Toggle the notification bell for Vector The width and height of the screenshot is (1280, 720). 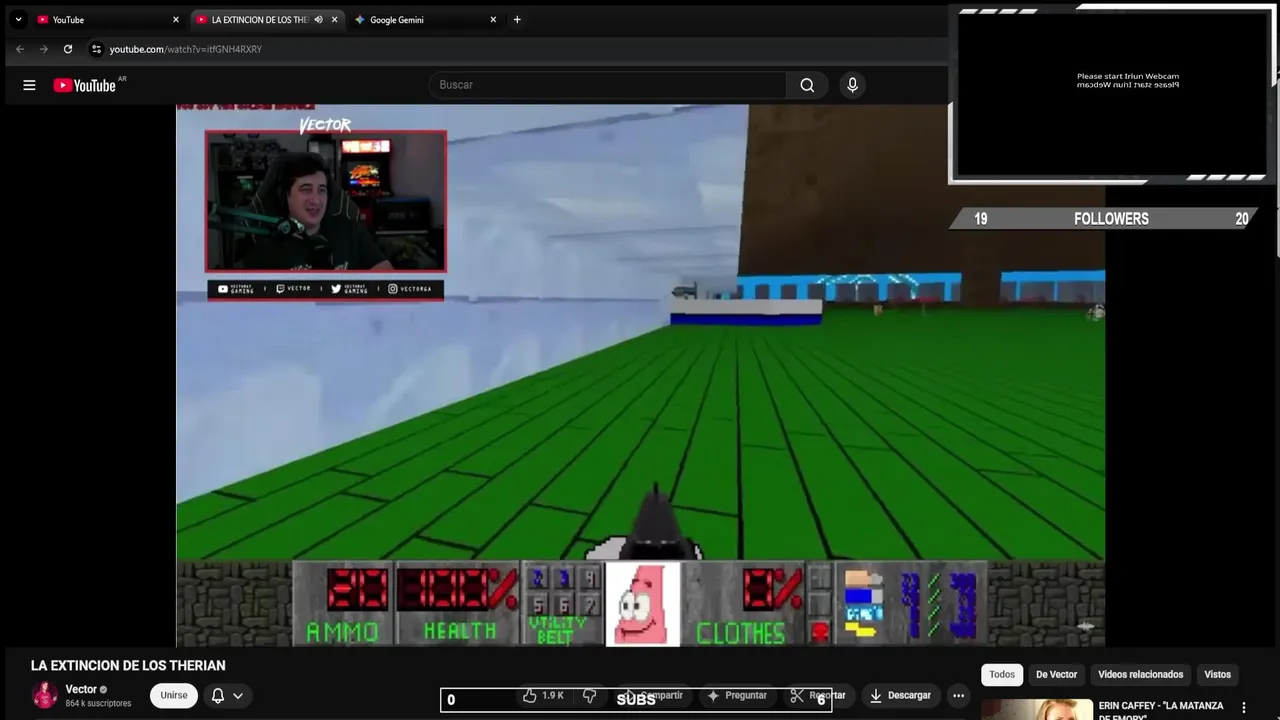(x=217, y=695)
